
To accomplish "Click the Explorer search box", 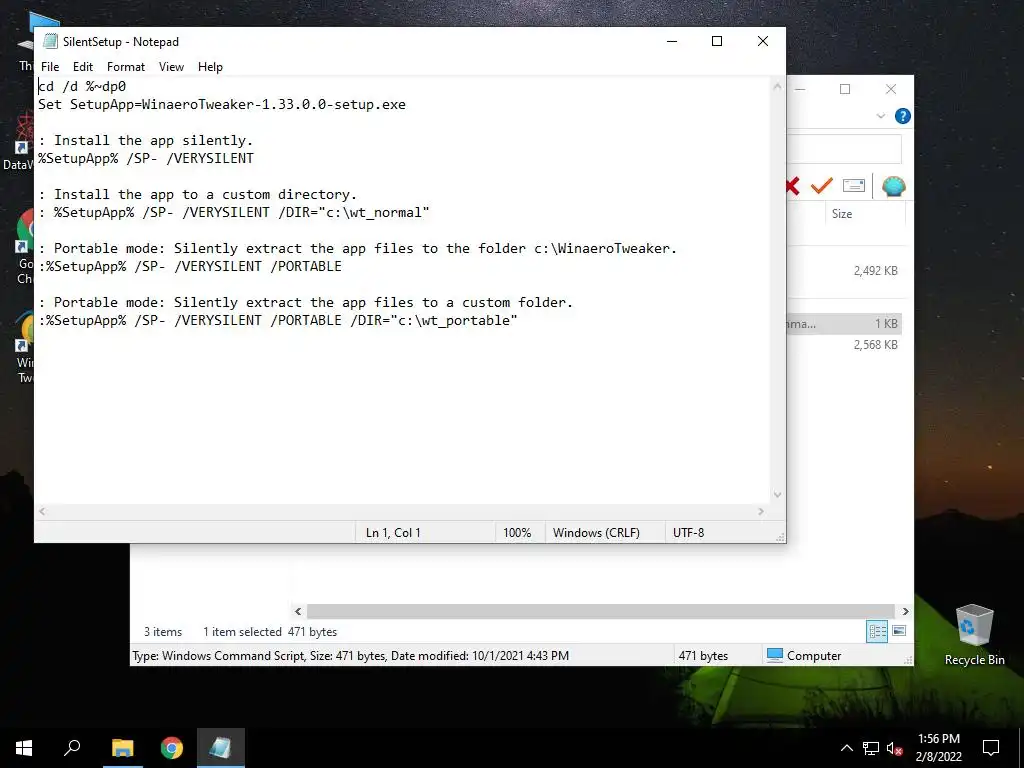I will [844, 150].
